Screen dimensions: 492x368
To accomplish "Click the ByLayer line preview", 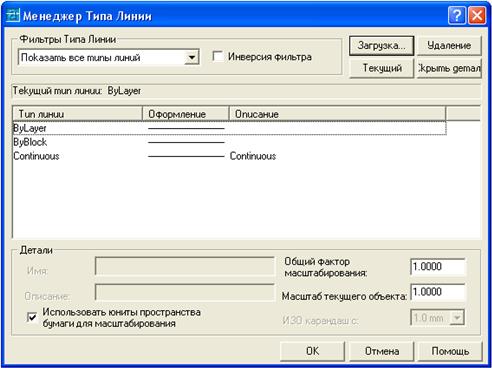I will (x=186, y=128).
